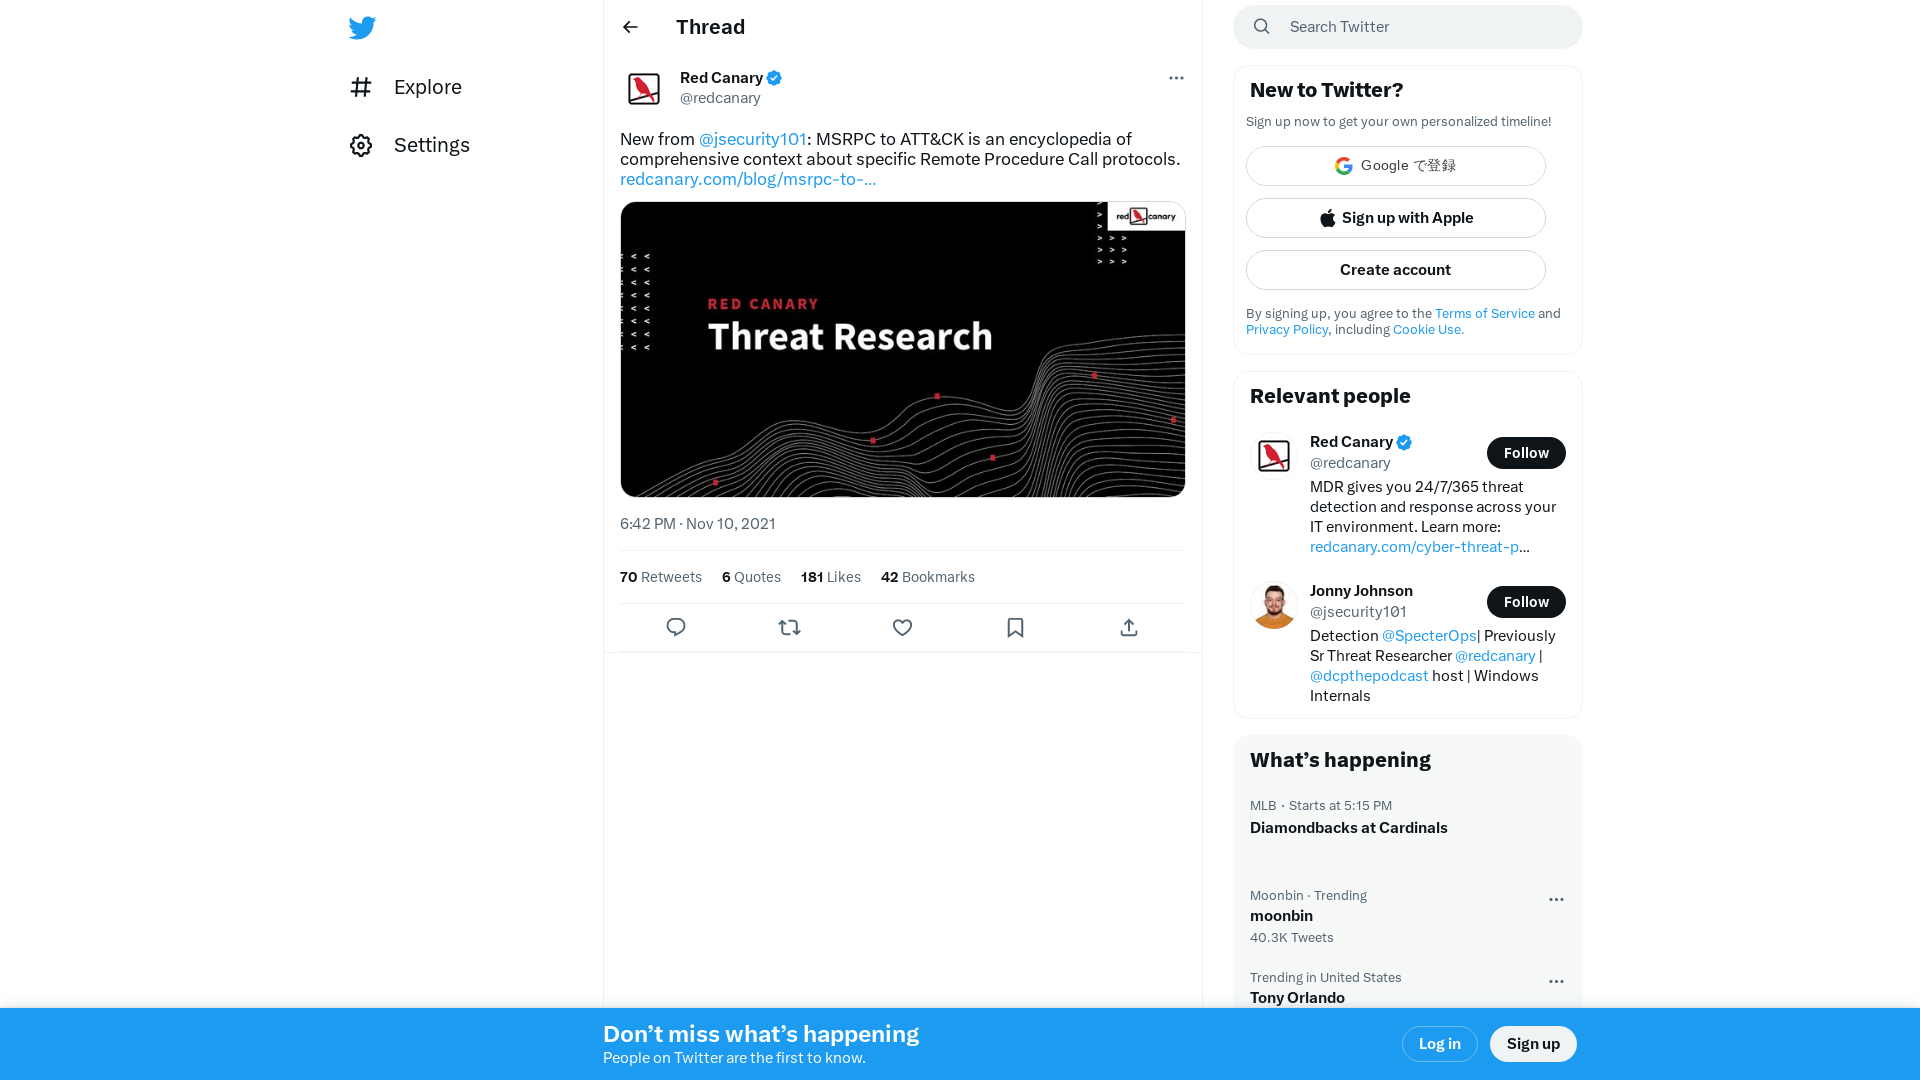
Task: Retweet using the retweet arrows icon
Action: click(x=789, y=627)
